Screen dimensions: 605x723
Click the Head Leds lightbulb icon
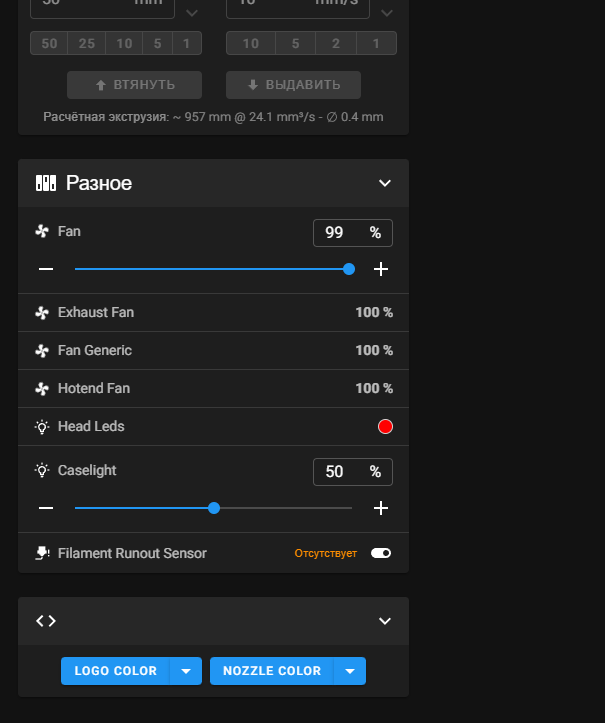pos(42,427)
